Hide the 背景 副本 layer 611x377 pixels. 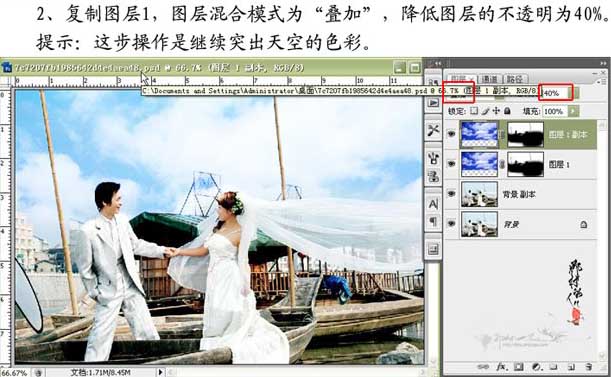451,193
